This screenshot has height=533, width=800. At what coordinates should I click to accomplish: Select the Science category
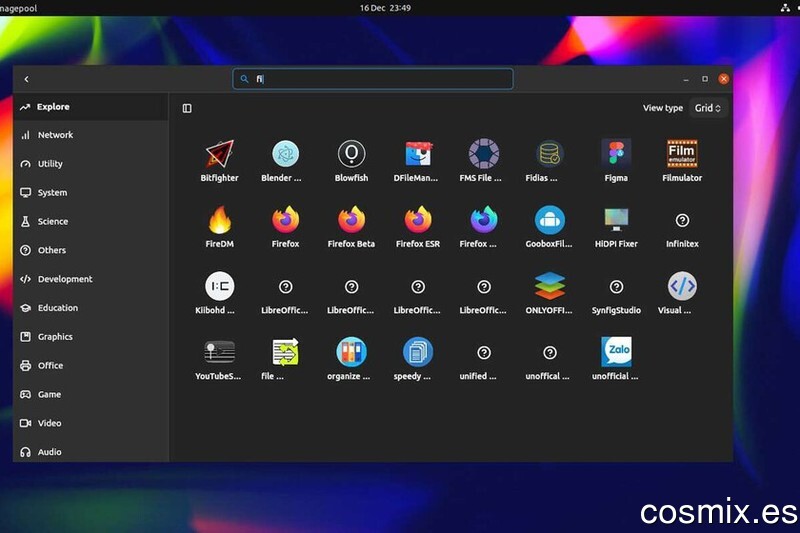click(91, 221)
